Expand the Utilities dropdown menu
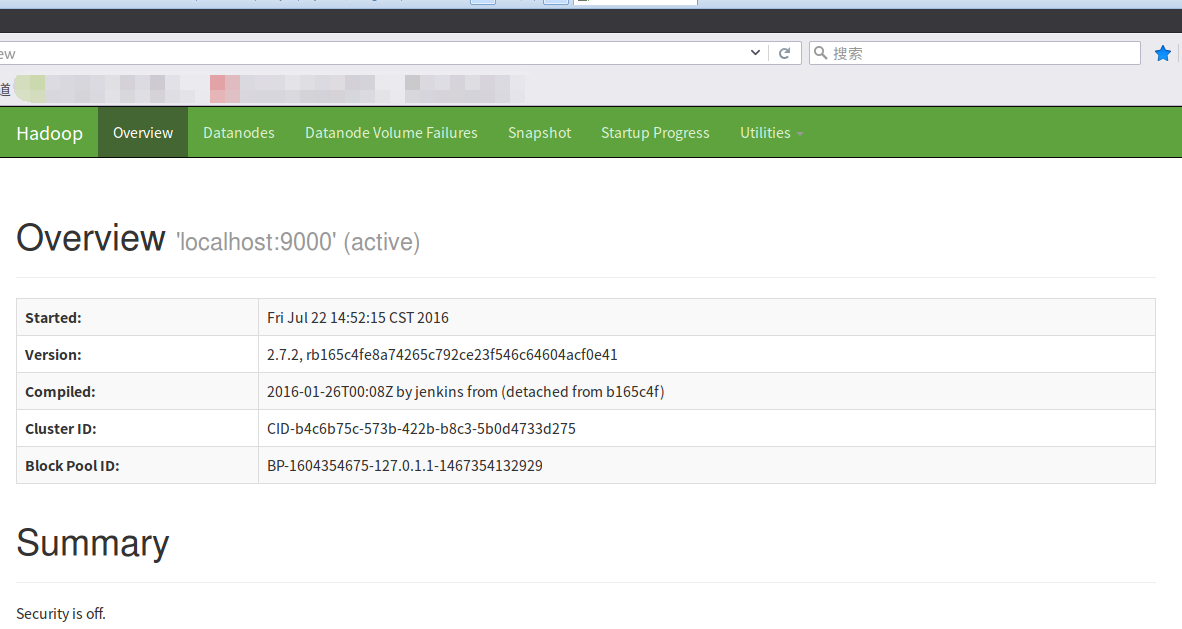 pyautogui.click(x=771, y=133)
